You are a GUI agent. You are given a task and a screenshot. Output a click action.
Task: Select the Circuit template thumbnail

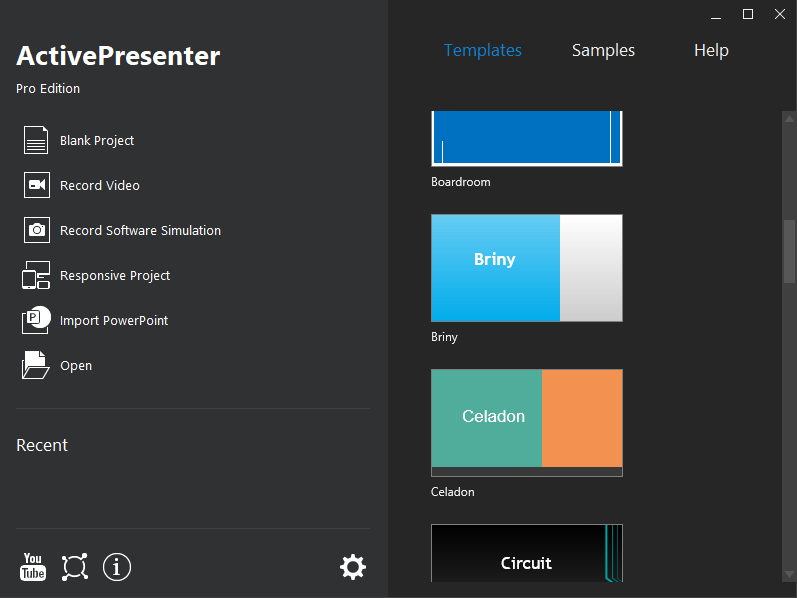click(527, 553)
